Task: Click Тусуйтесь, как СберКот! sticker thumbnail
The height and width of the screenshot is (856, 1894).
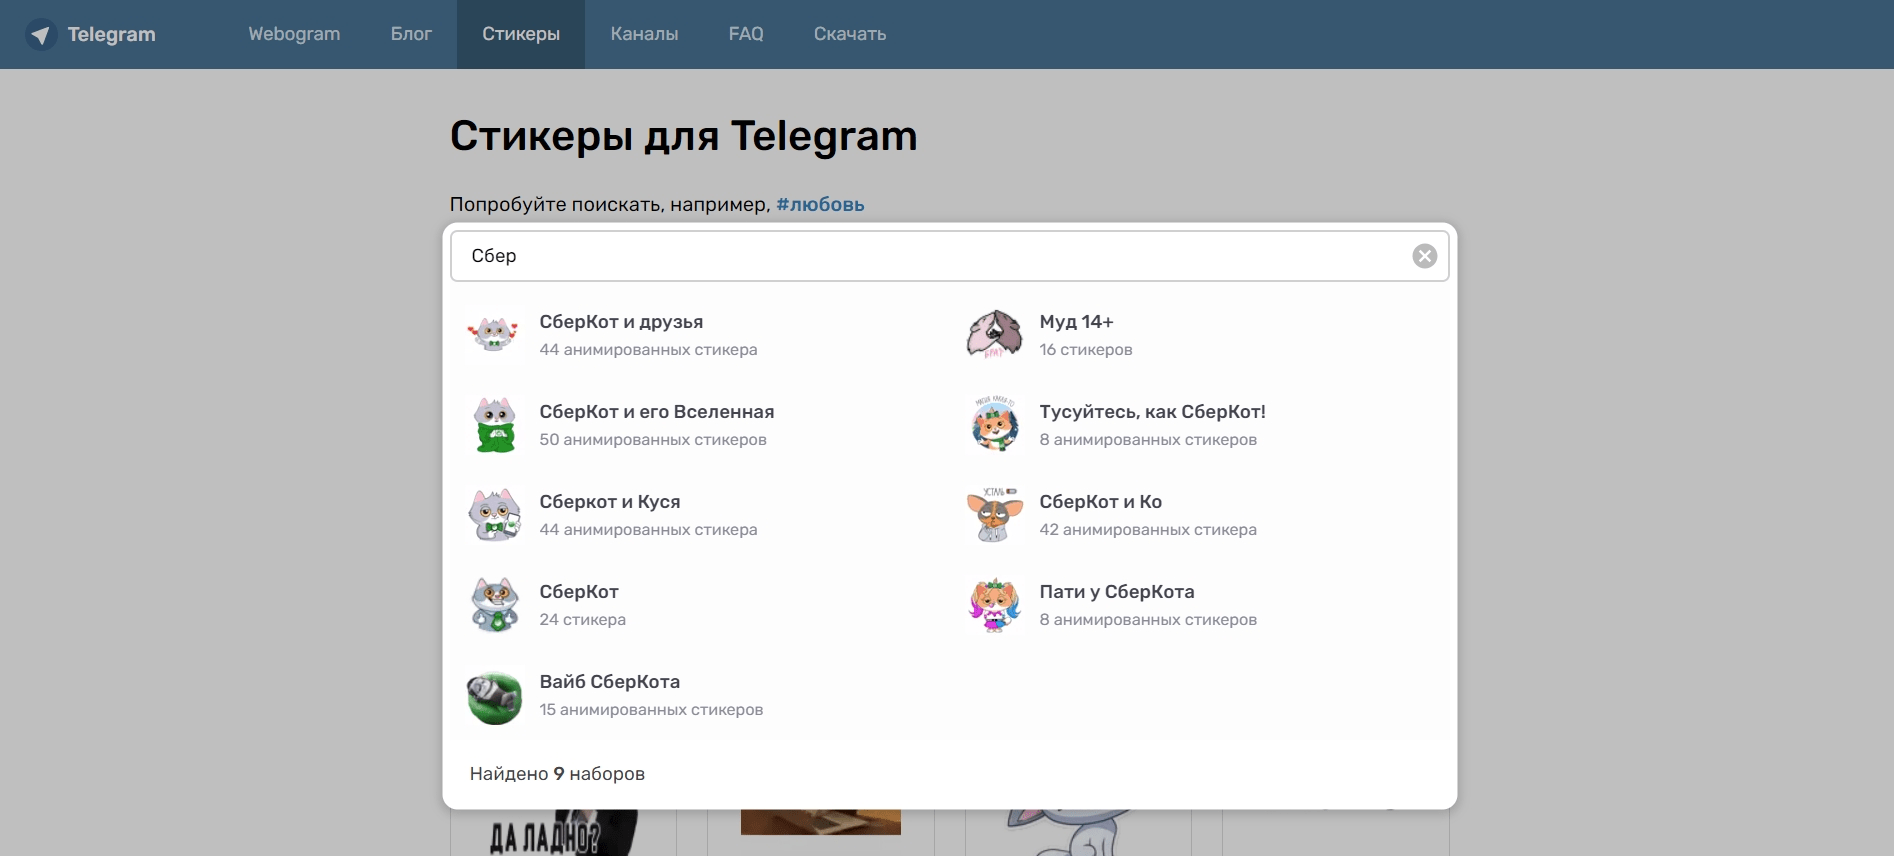Action: pos(994,425)
